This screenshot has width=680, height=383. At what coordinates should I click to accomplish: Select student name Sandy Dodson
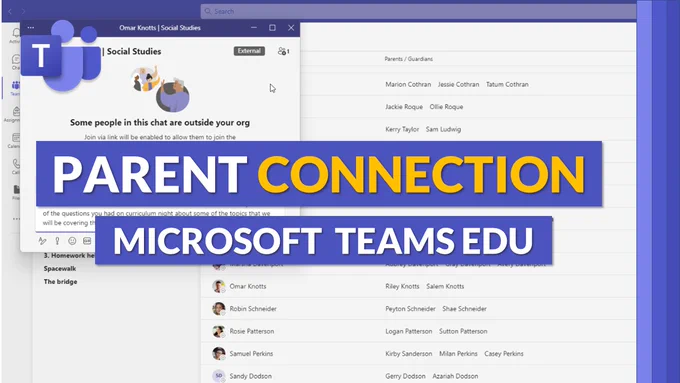pos(251,376)
